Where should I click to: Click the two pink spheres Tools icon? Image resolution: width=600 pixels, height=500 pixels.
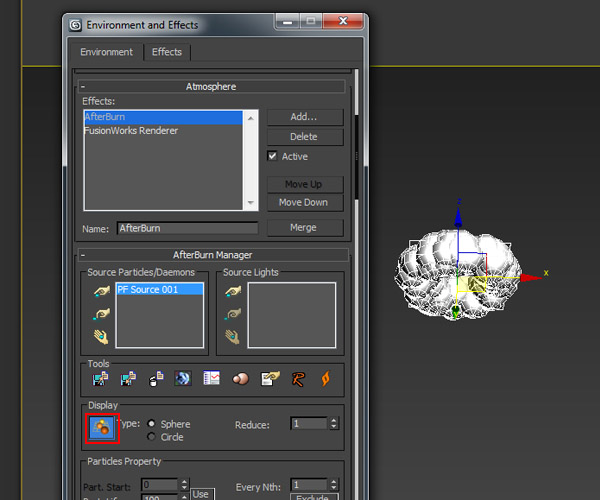coord(240,379)
